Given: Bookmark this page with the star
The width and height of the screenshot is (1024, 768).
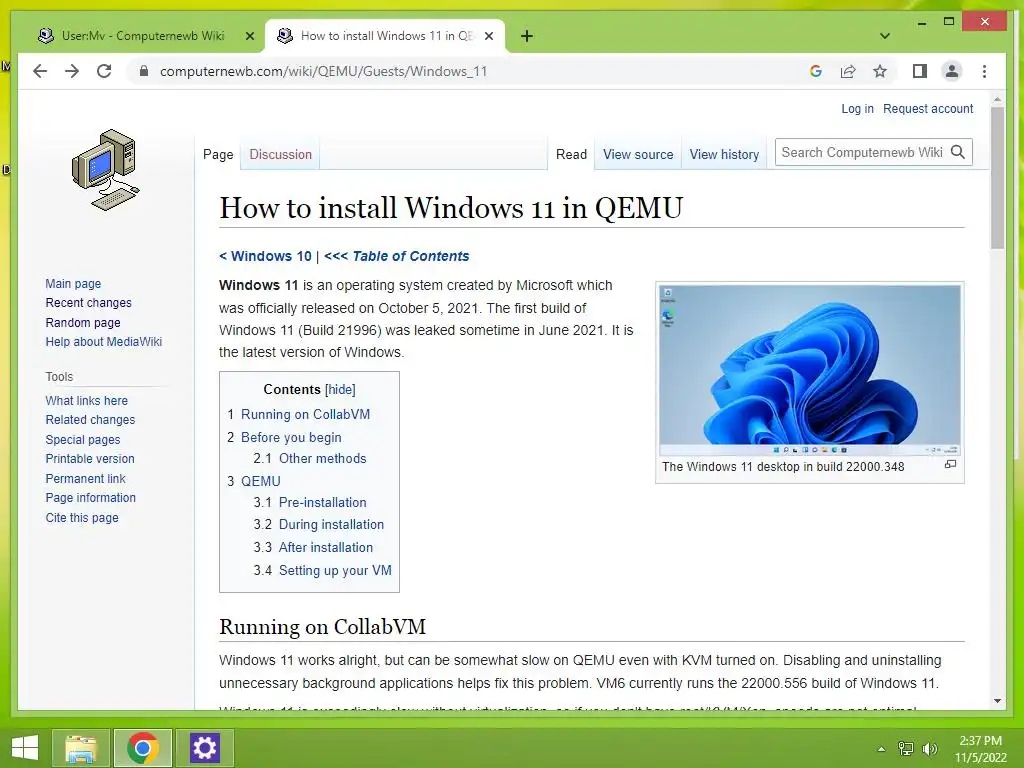Looking at the screenshot, I should click(x=880, y=71).
